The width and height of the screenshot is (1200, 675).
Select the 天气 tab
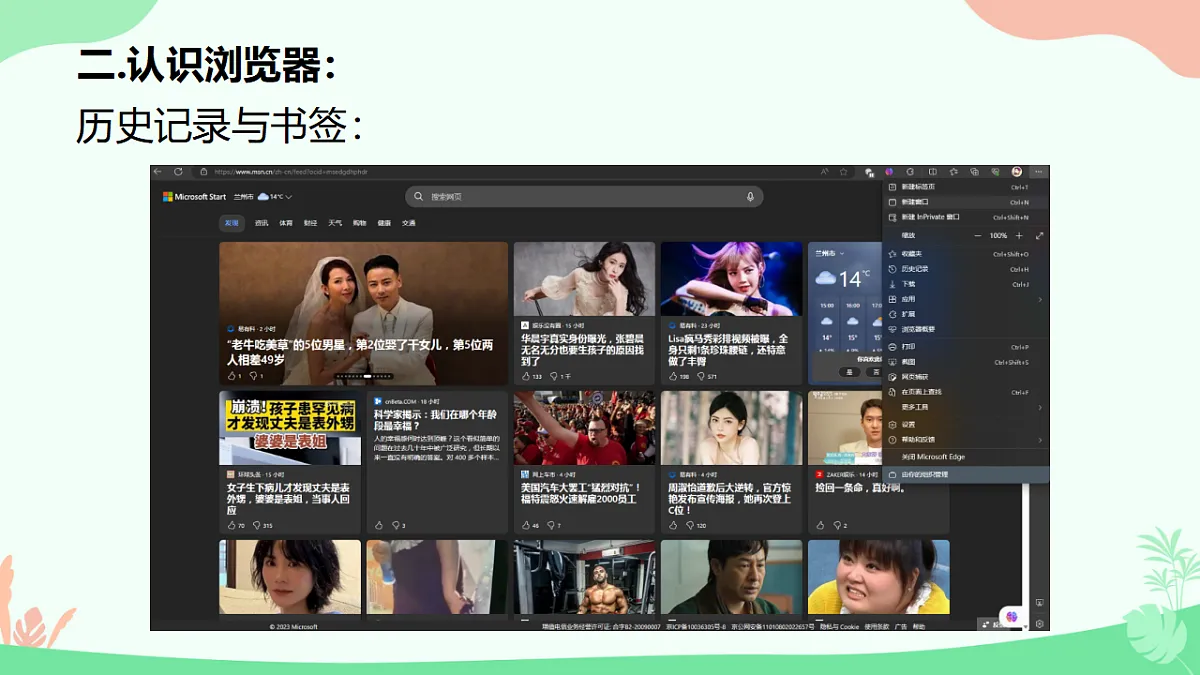point(335,223)
